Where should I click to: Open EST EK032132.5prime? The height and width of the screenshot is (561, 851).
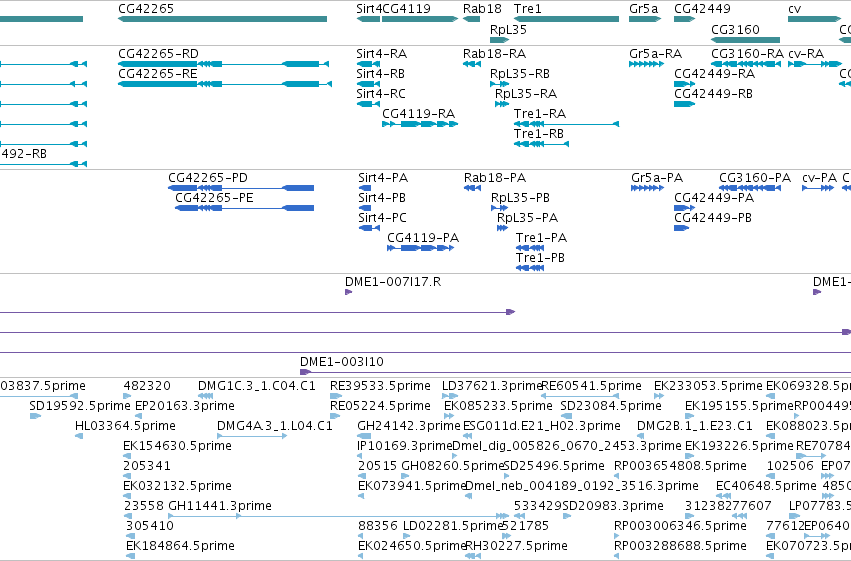tap(177, 486)
